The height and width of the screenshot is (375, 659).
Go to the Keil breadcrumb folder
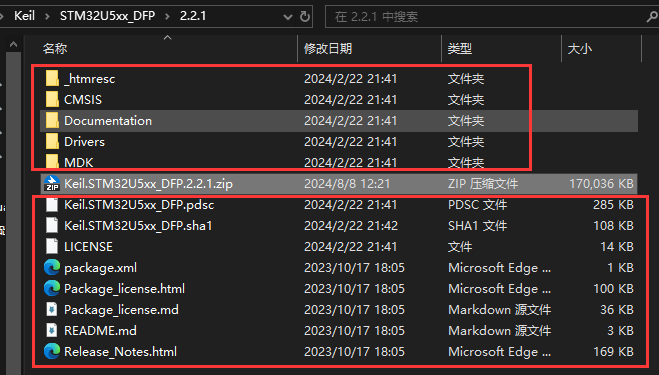24,16
